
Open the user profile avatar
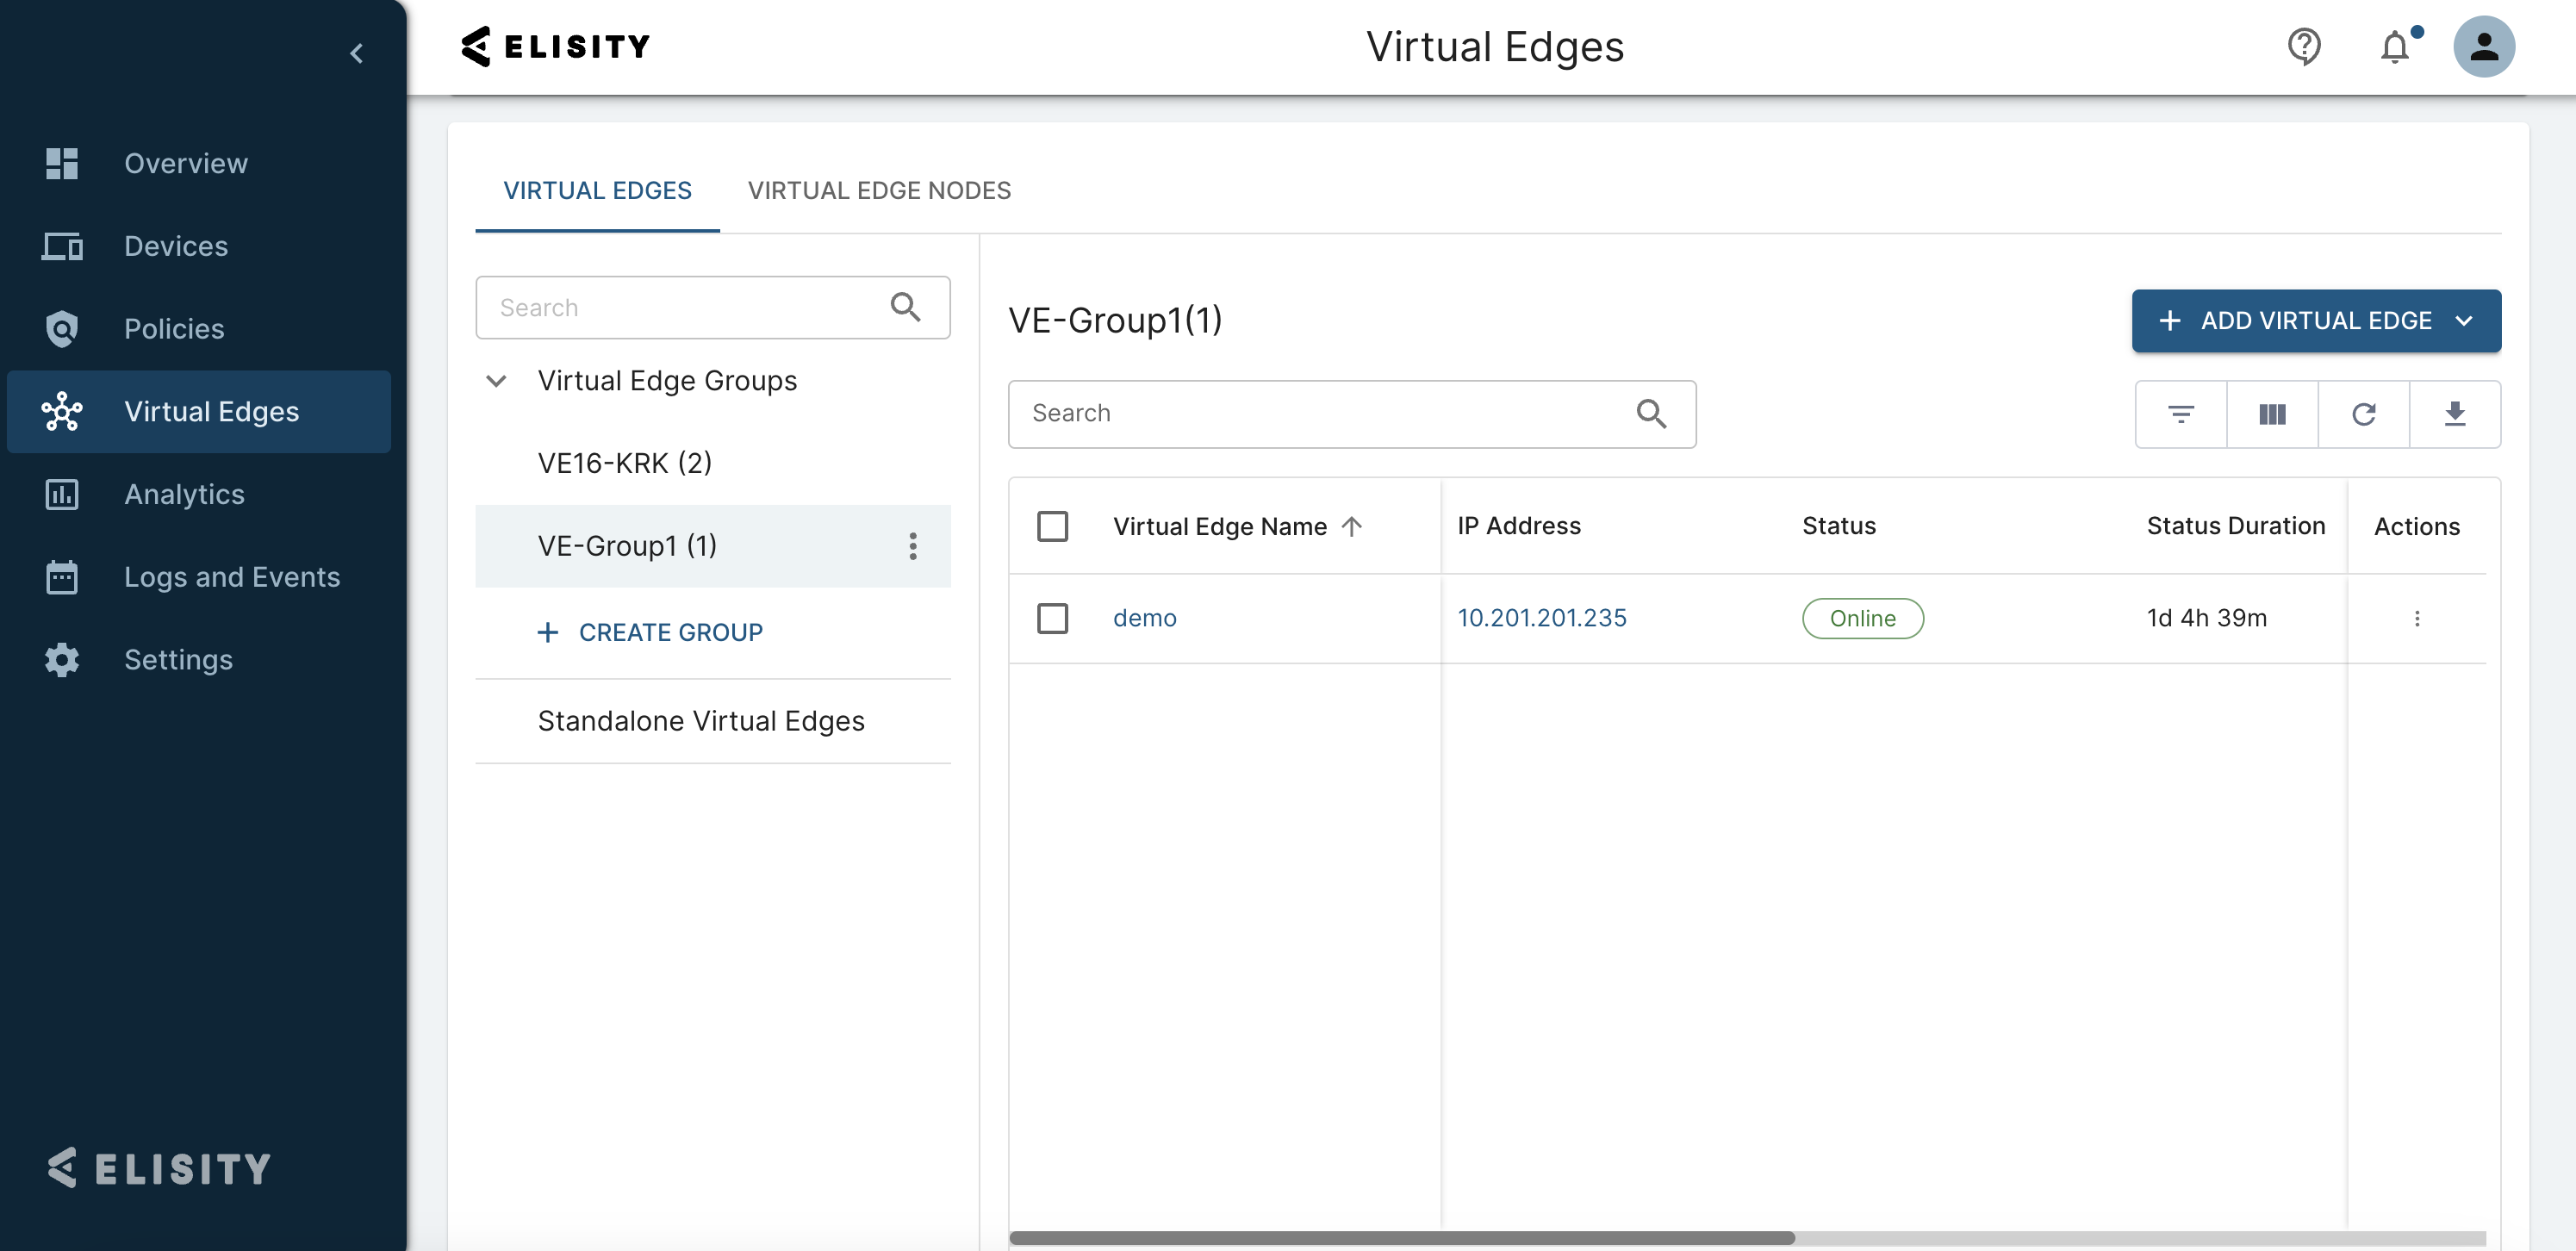click(2483, 46)
